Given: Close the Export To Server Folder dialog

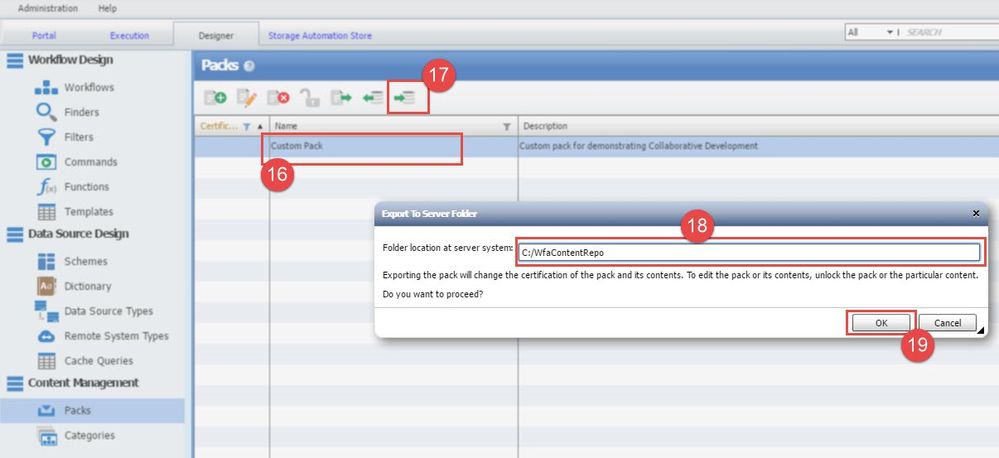Looking at the screenshot, I should click(975, 213).
